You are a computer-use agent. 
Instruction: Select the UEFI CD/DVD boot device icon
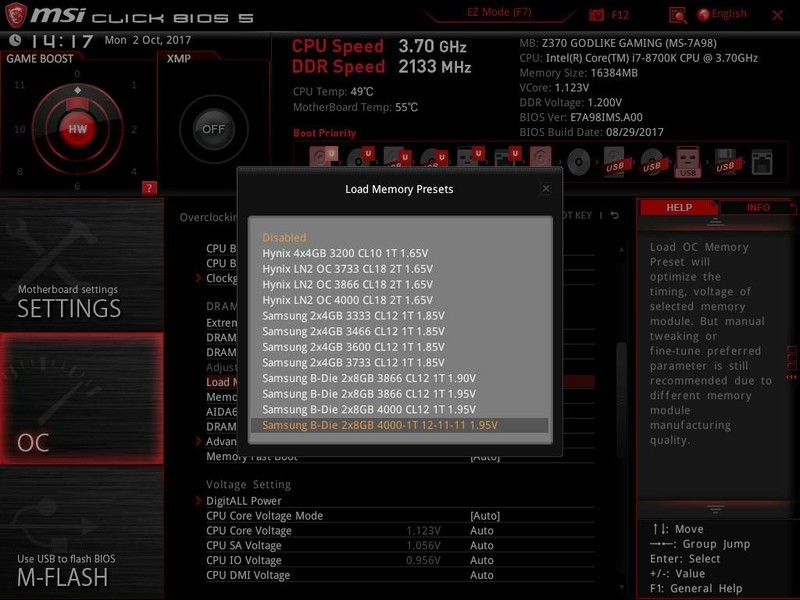[x=360, y=157]
